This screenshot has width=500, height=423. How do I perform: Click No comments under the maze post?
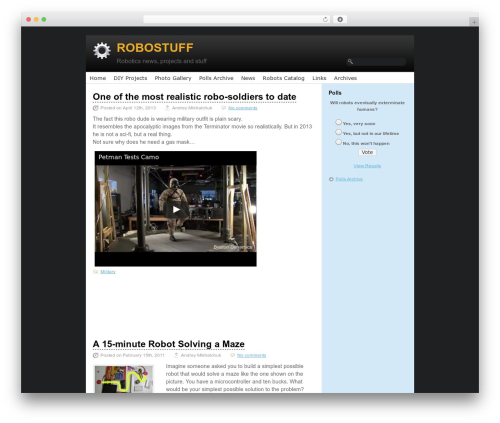coord(251,355)
